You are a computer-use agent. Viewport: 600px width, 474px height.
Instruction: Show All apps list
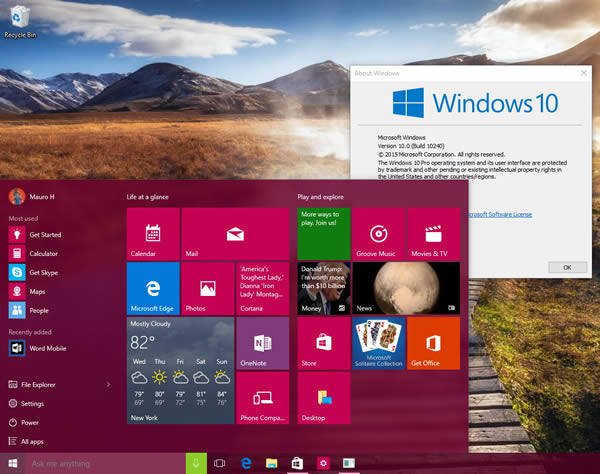[x=26, y=441]
